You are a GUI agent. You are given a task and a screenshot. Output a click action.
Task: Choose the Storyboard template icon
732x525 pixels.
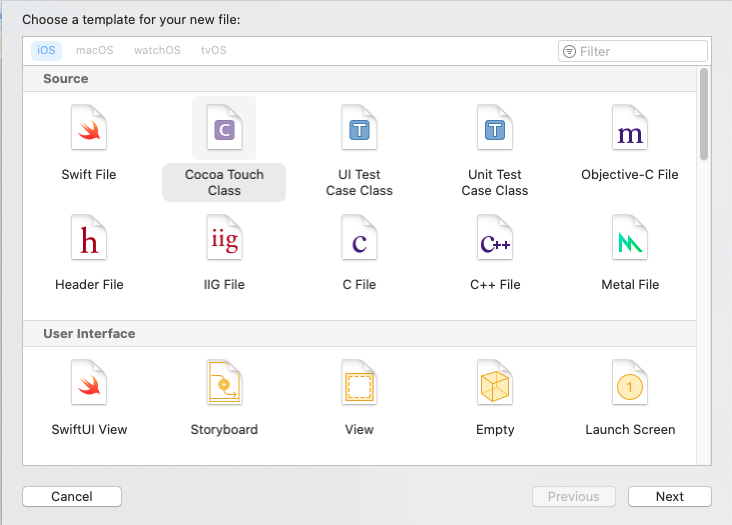tap(224, 382)
